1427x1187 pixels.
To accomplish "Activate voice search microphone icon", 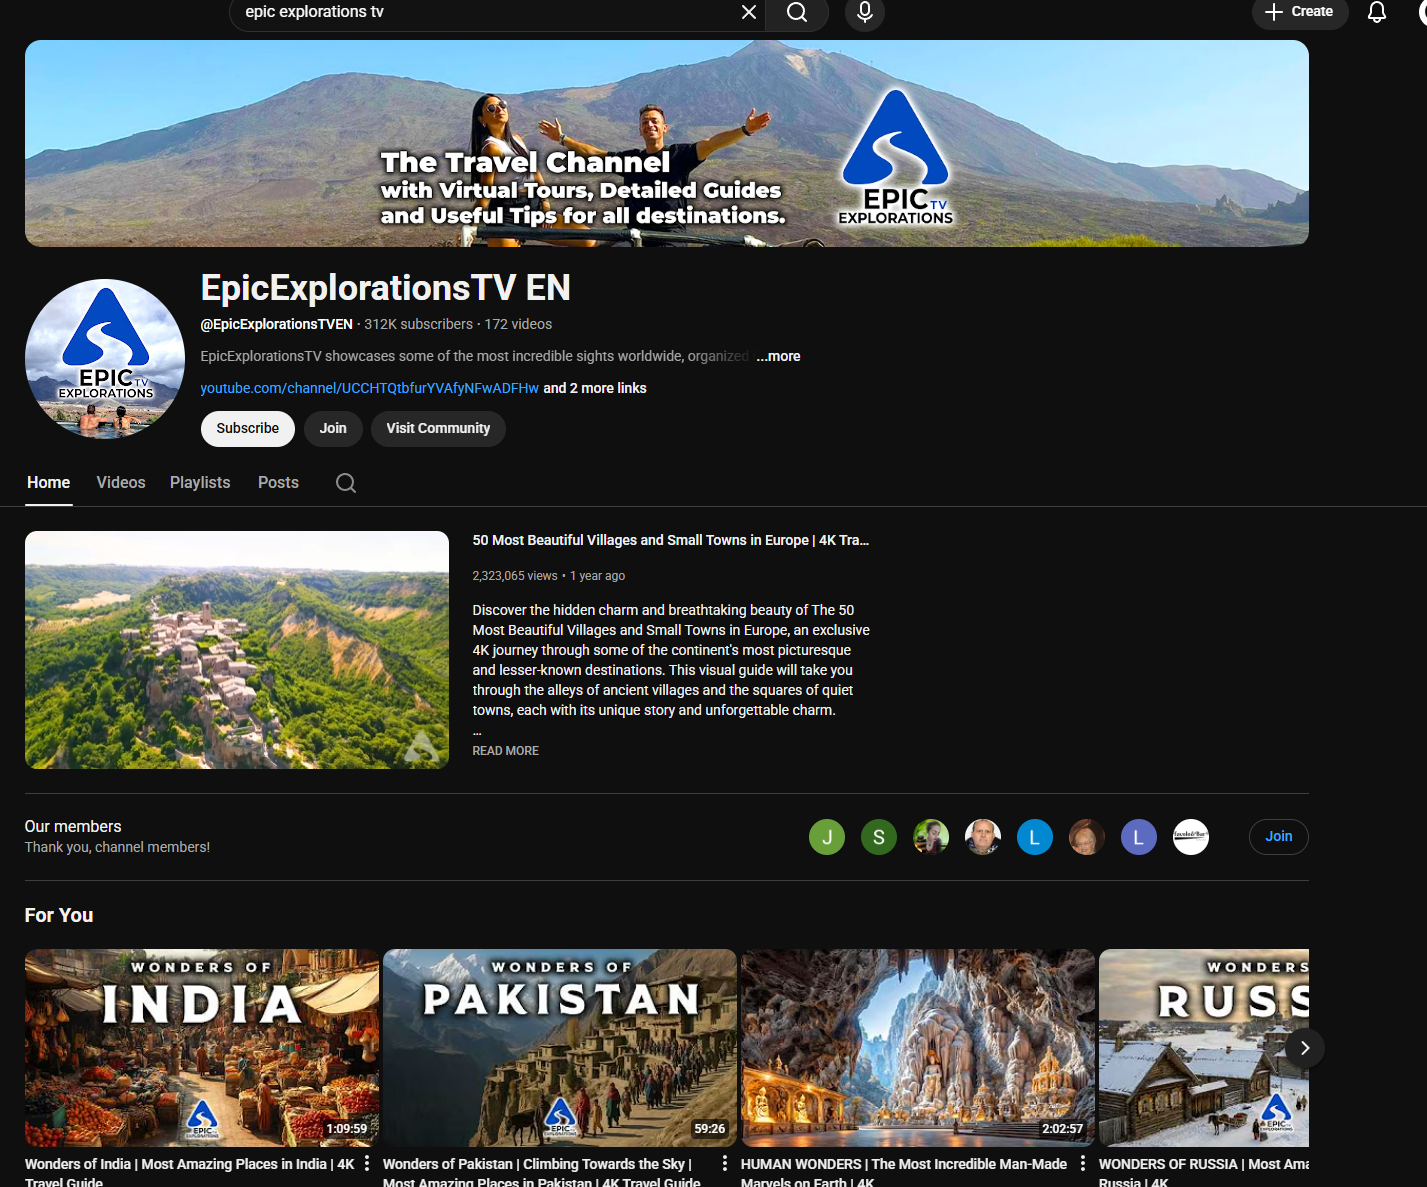I will tap(865, 12).
